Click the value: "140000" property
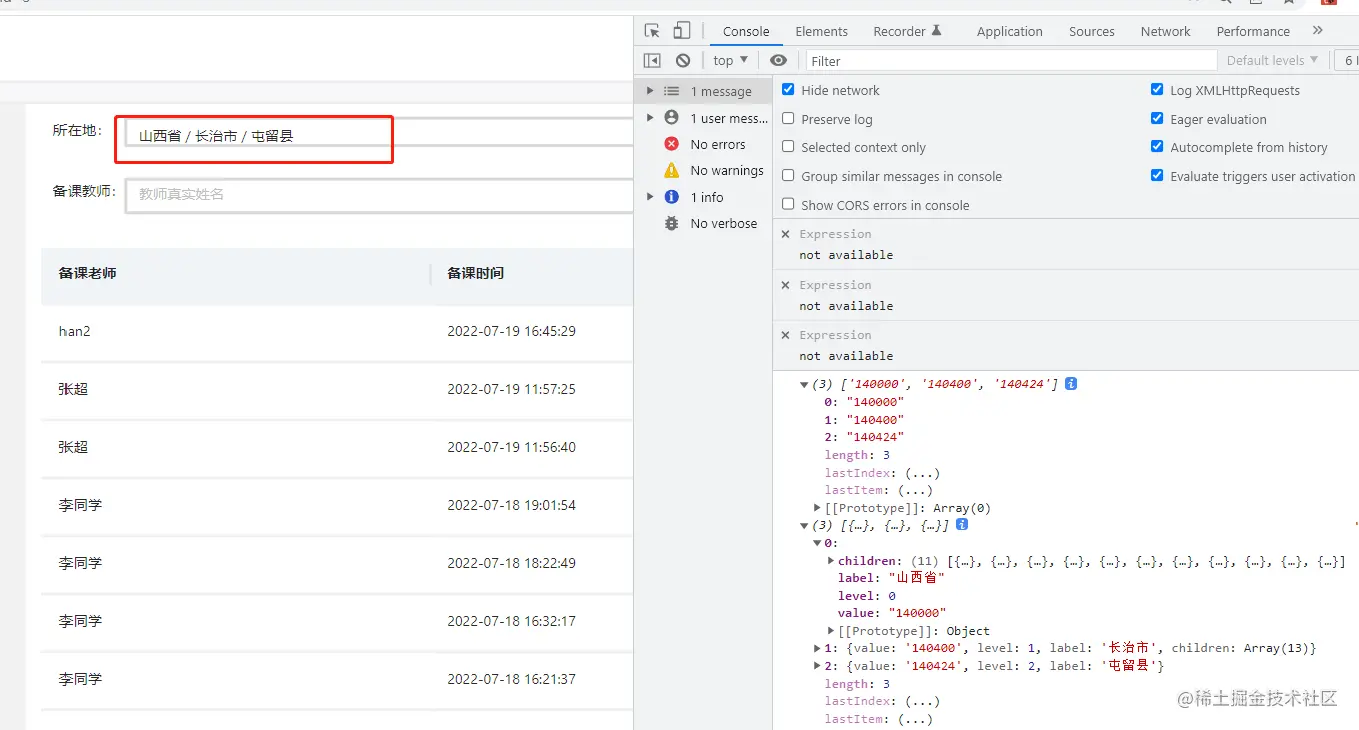The height and width of the screenshot is (730, 1359). pyautogui.click(x=892, y=613)
